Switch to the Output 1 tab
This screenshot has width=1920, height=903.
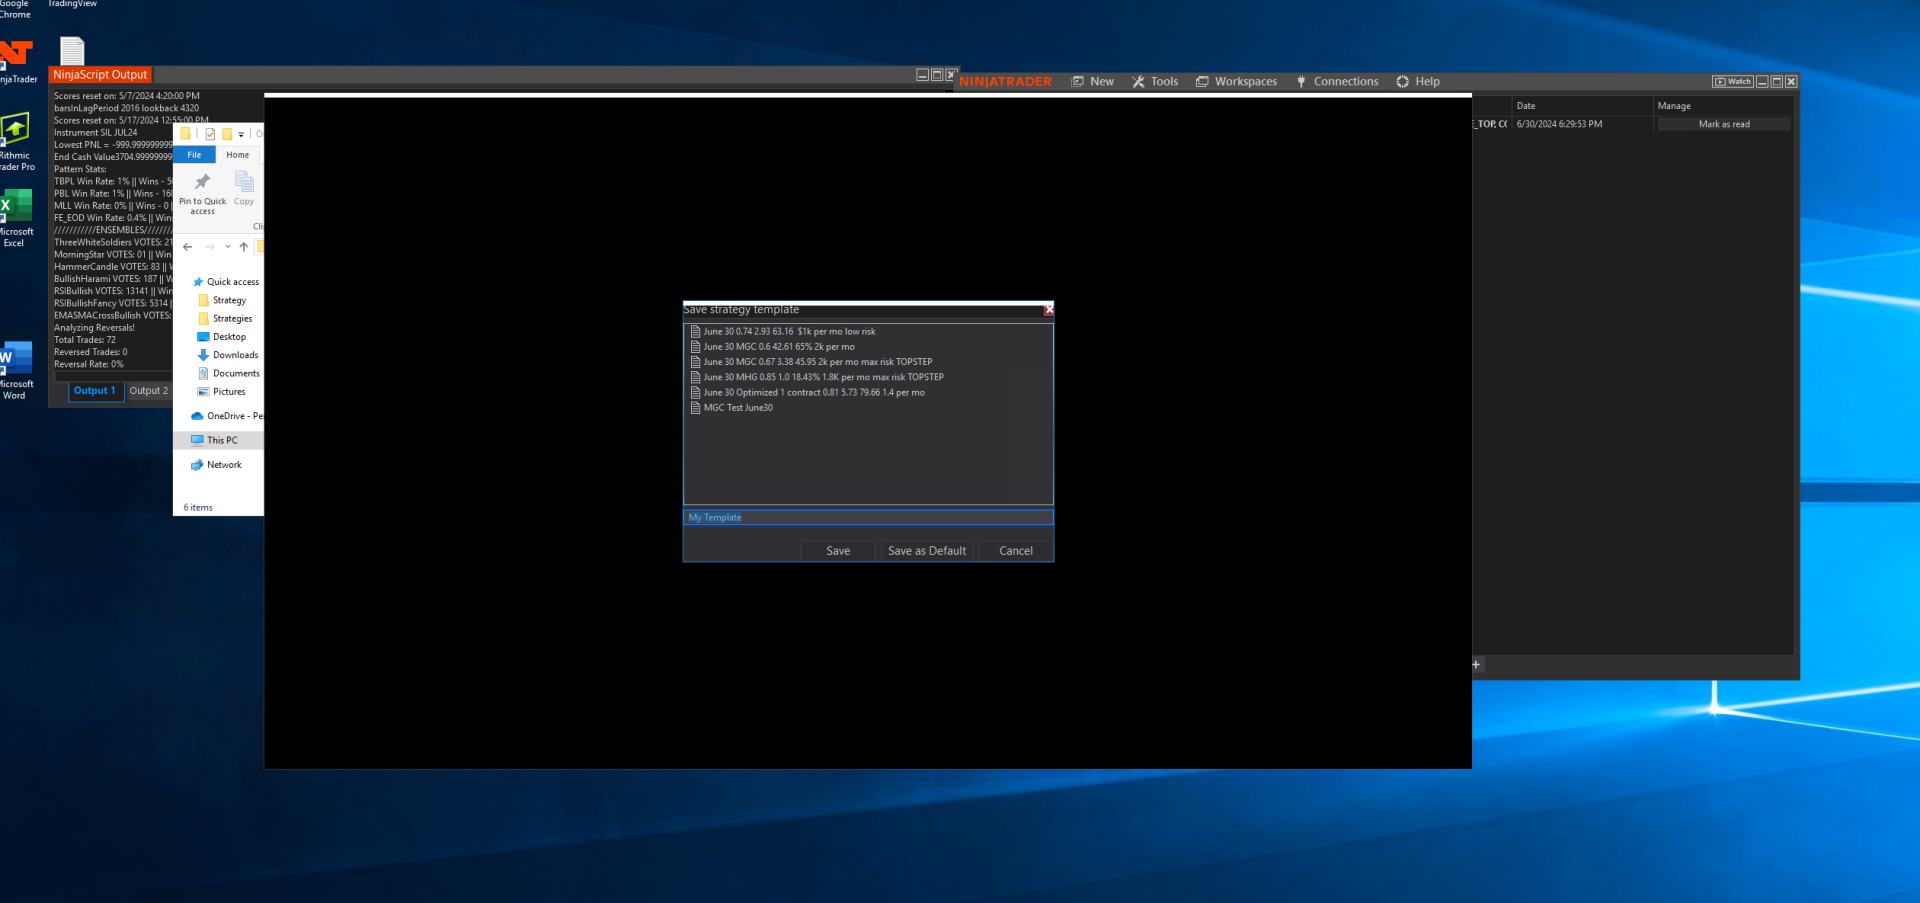click(x=95, y=391)
